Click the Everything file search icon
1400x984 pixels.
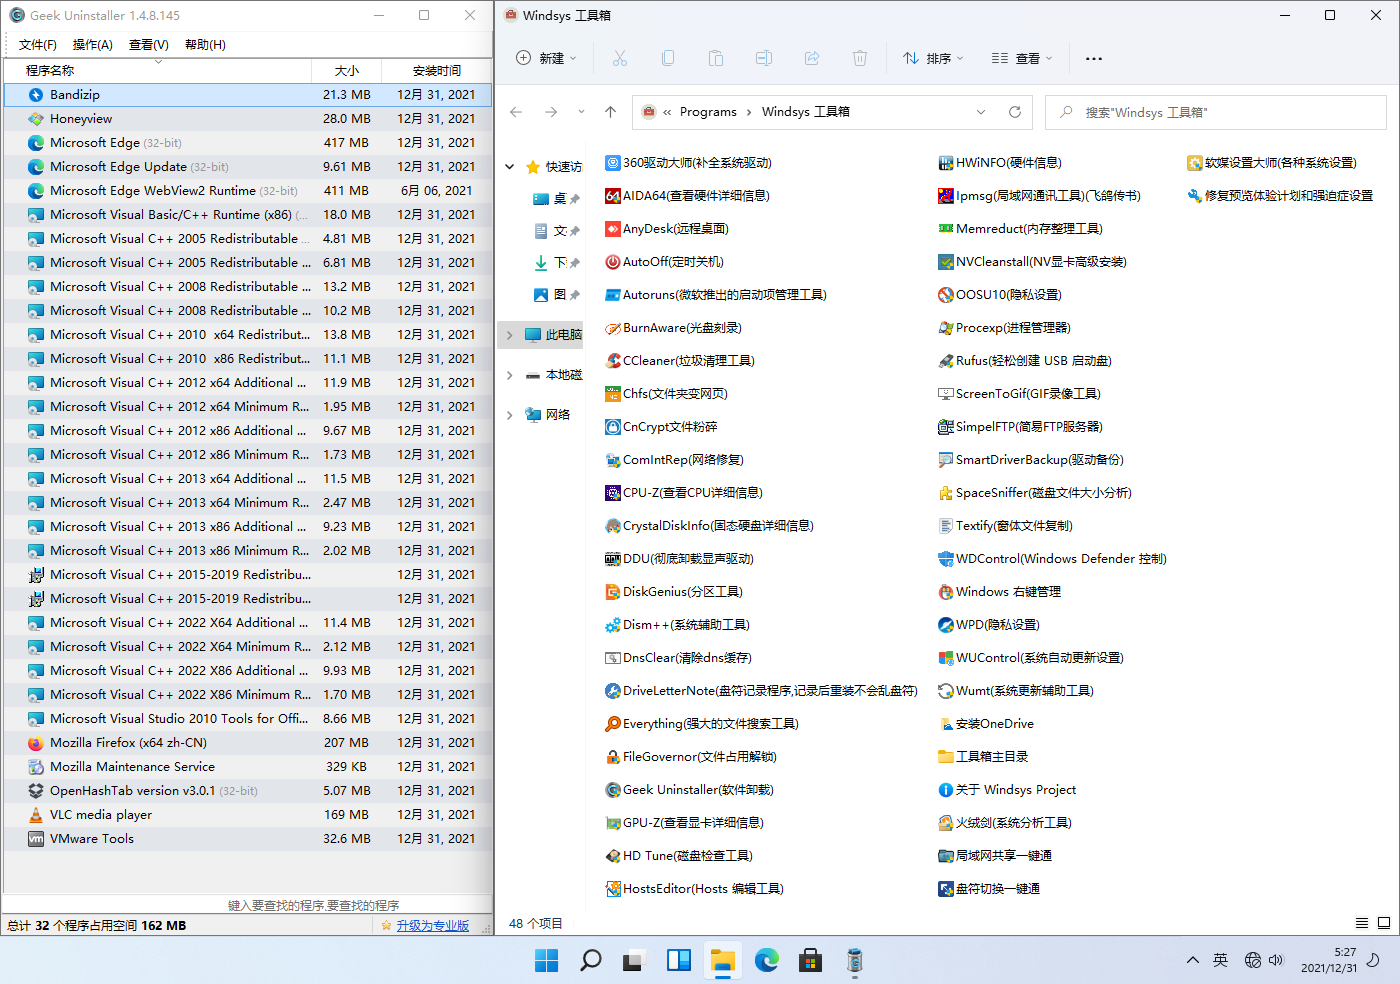613,724
